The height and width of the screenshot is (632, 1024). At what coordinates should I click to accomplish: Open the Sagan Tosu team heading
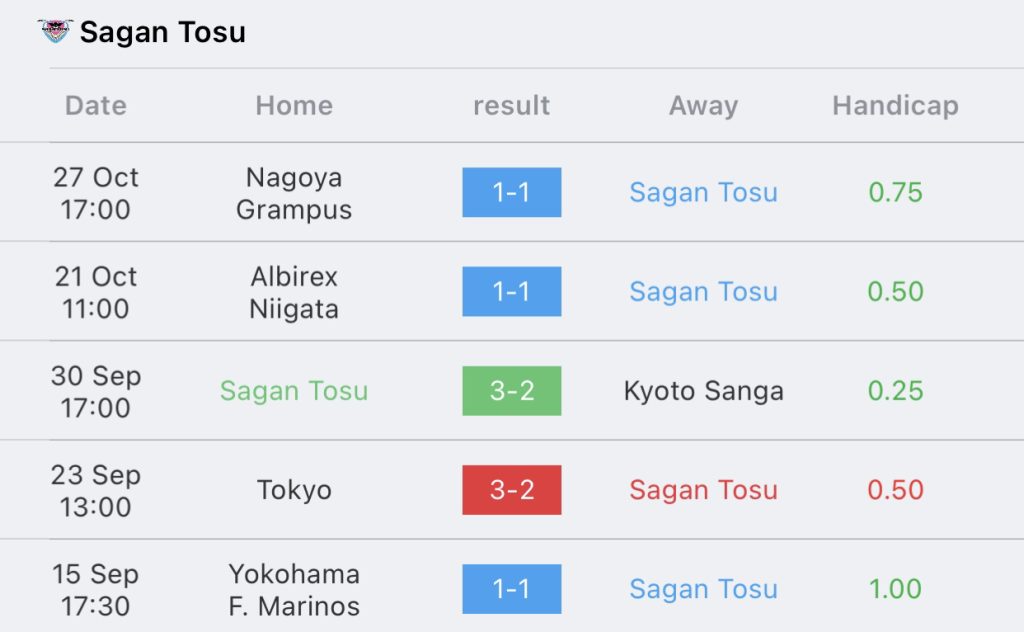point(163,32)
